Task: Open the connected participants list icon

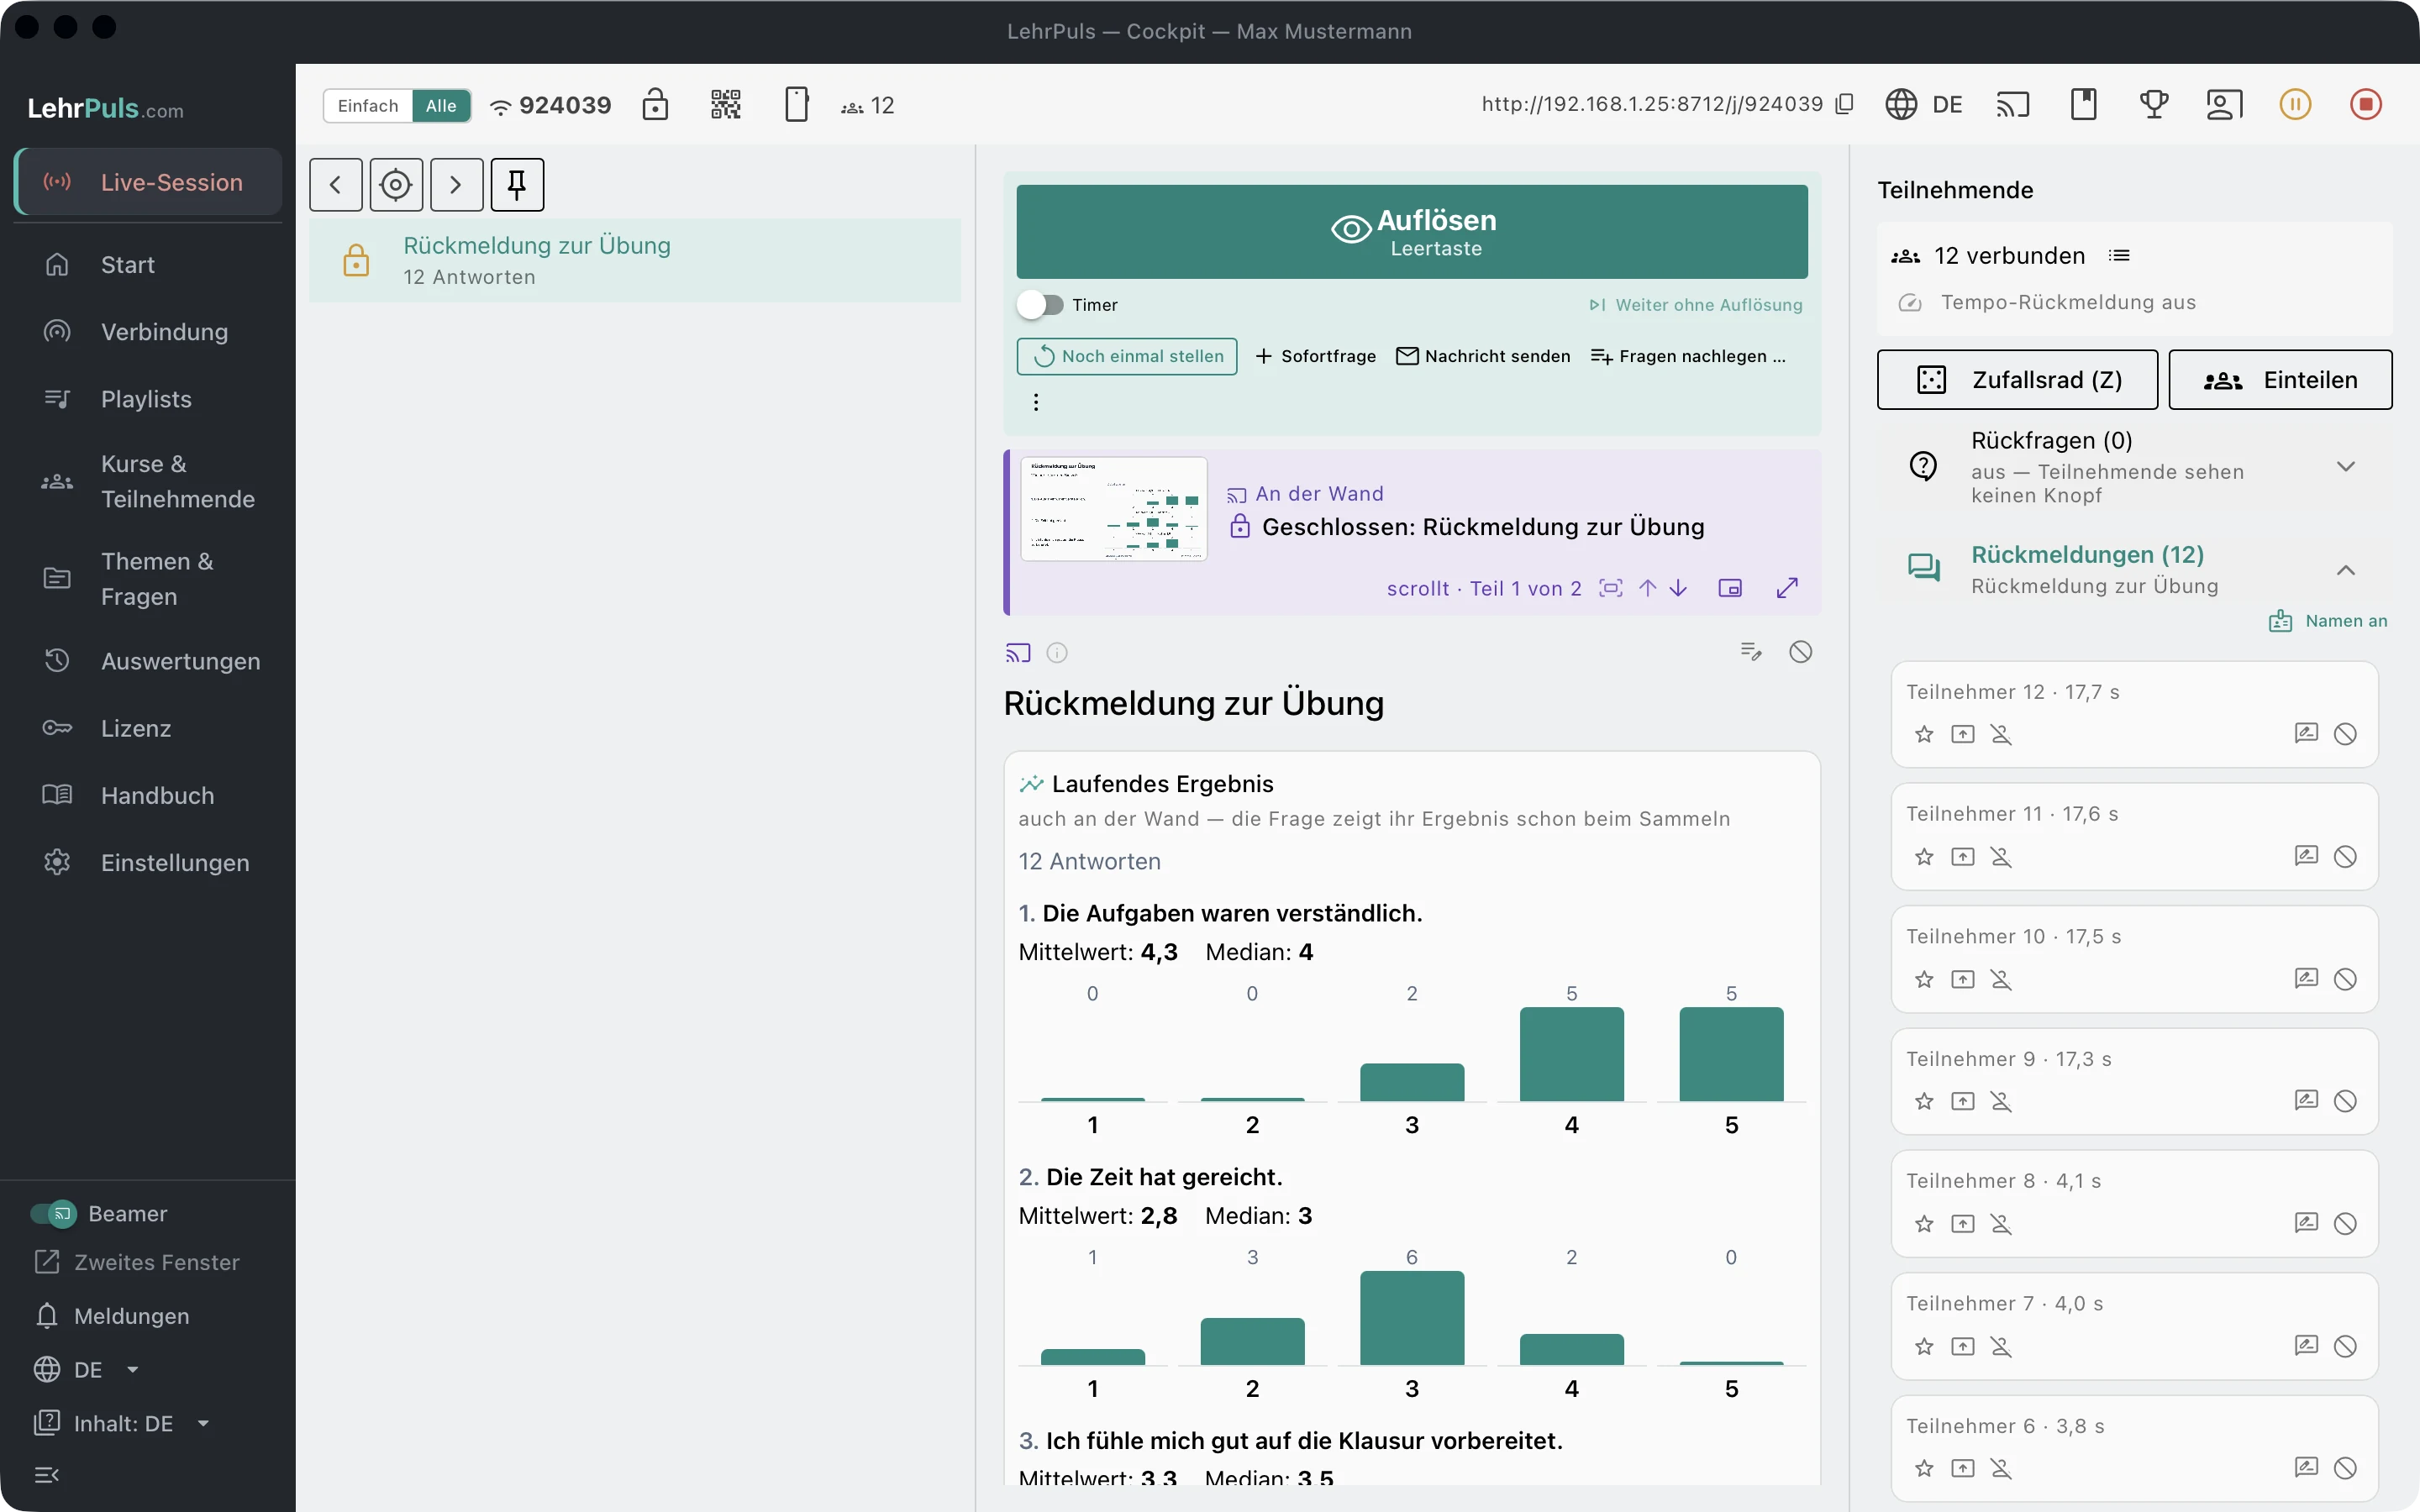Action: click(x=2119, y=256)
